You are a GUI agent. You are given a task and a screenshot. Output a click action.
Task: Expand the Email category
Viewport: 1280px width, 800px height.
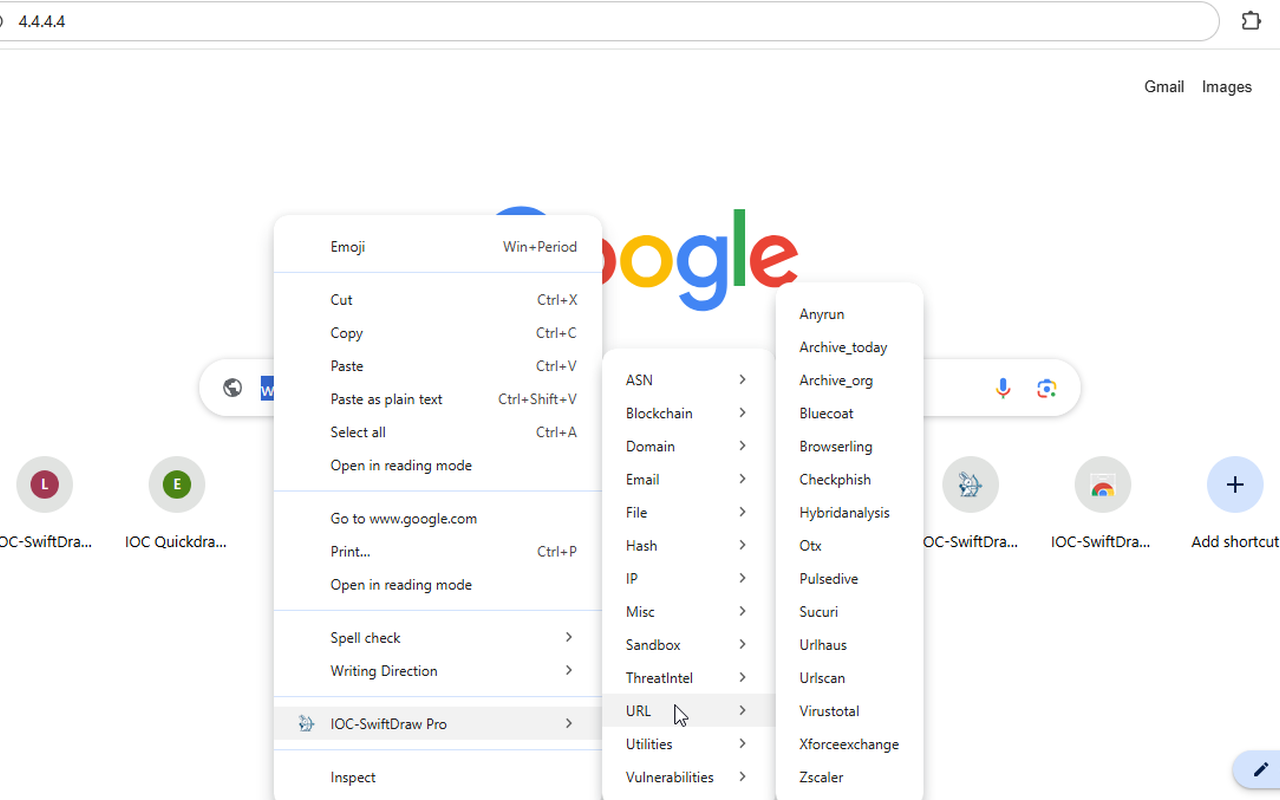click(688, 479)
